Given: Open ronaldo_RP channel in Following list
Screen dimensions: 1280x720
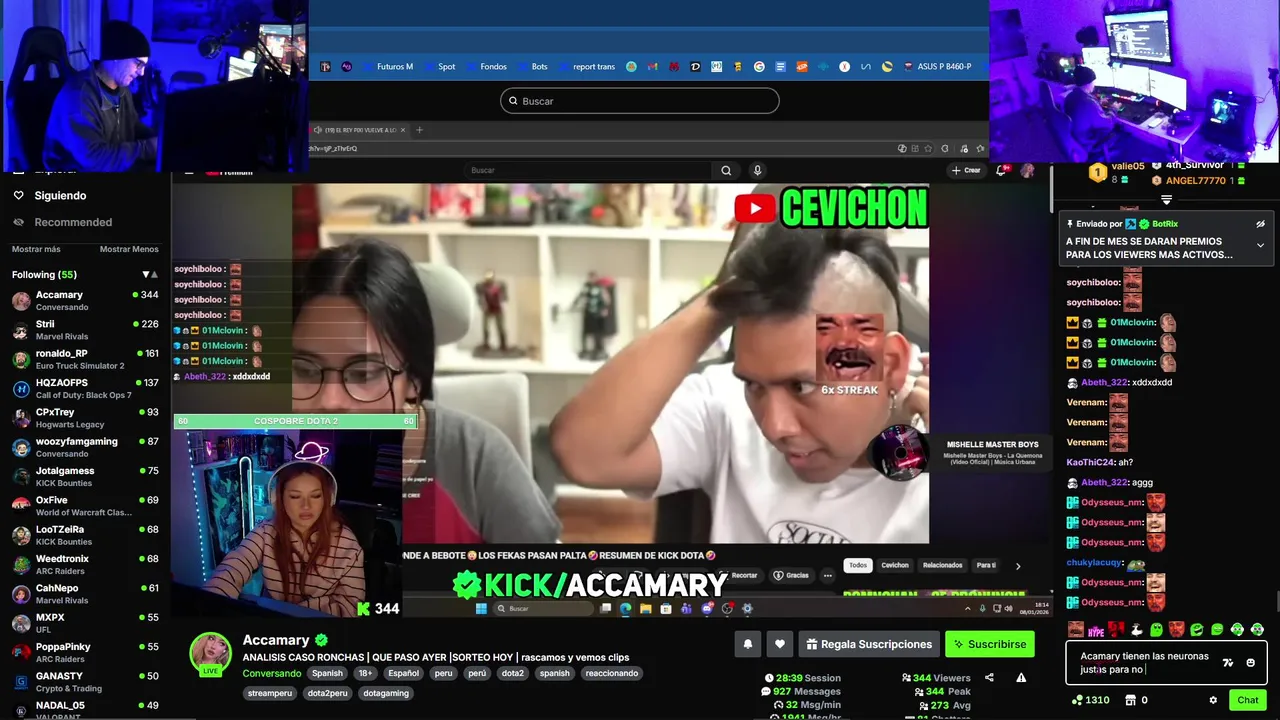Looking at the screenshot, I should (x=85, y=359).
